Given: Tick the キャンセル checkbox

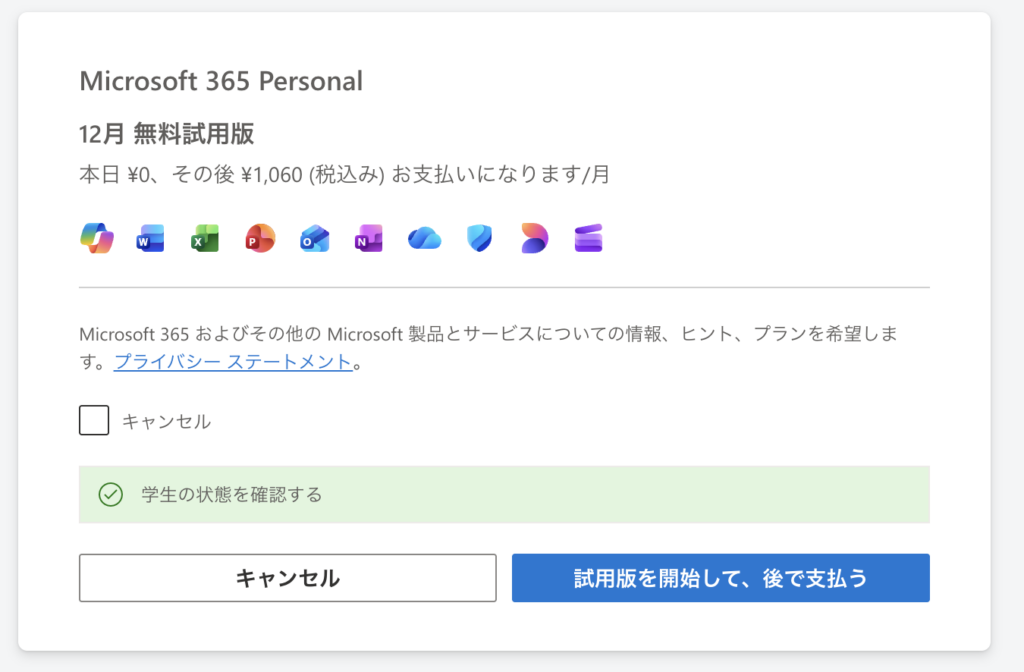Looking at the screenshot, I should [x=94, y=421].
